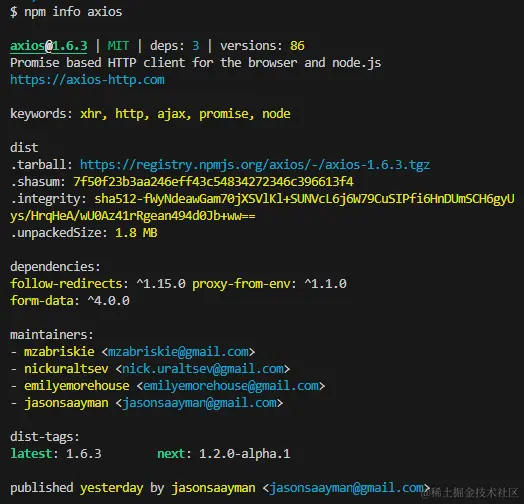The image size is (524, 504).
Task: Click the 'form-data' dependency name
Action: coord(41,300)
